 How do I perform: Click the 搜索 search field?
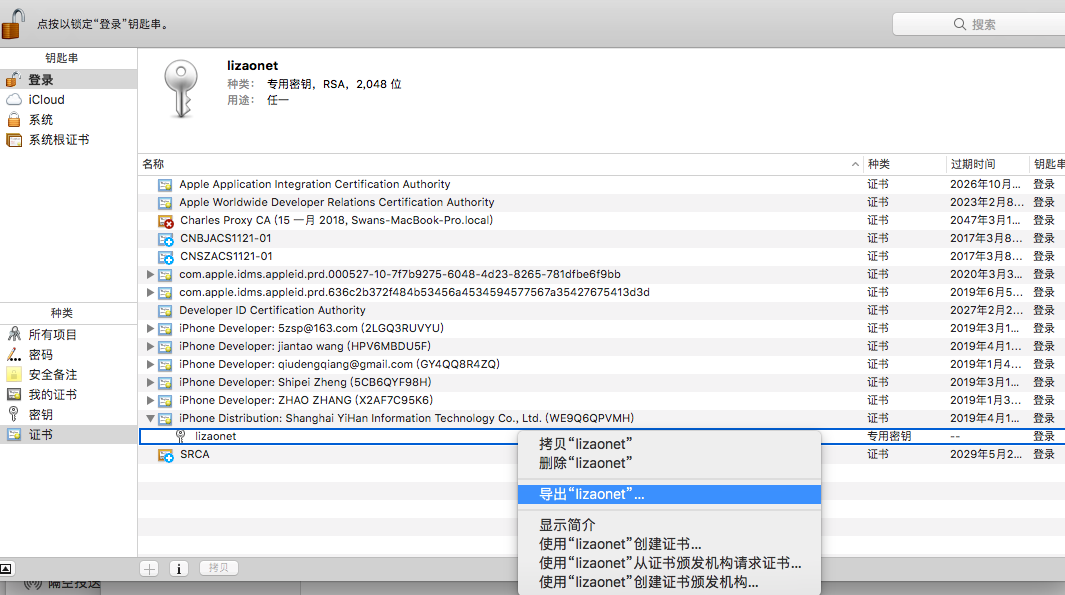(978, 24)
